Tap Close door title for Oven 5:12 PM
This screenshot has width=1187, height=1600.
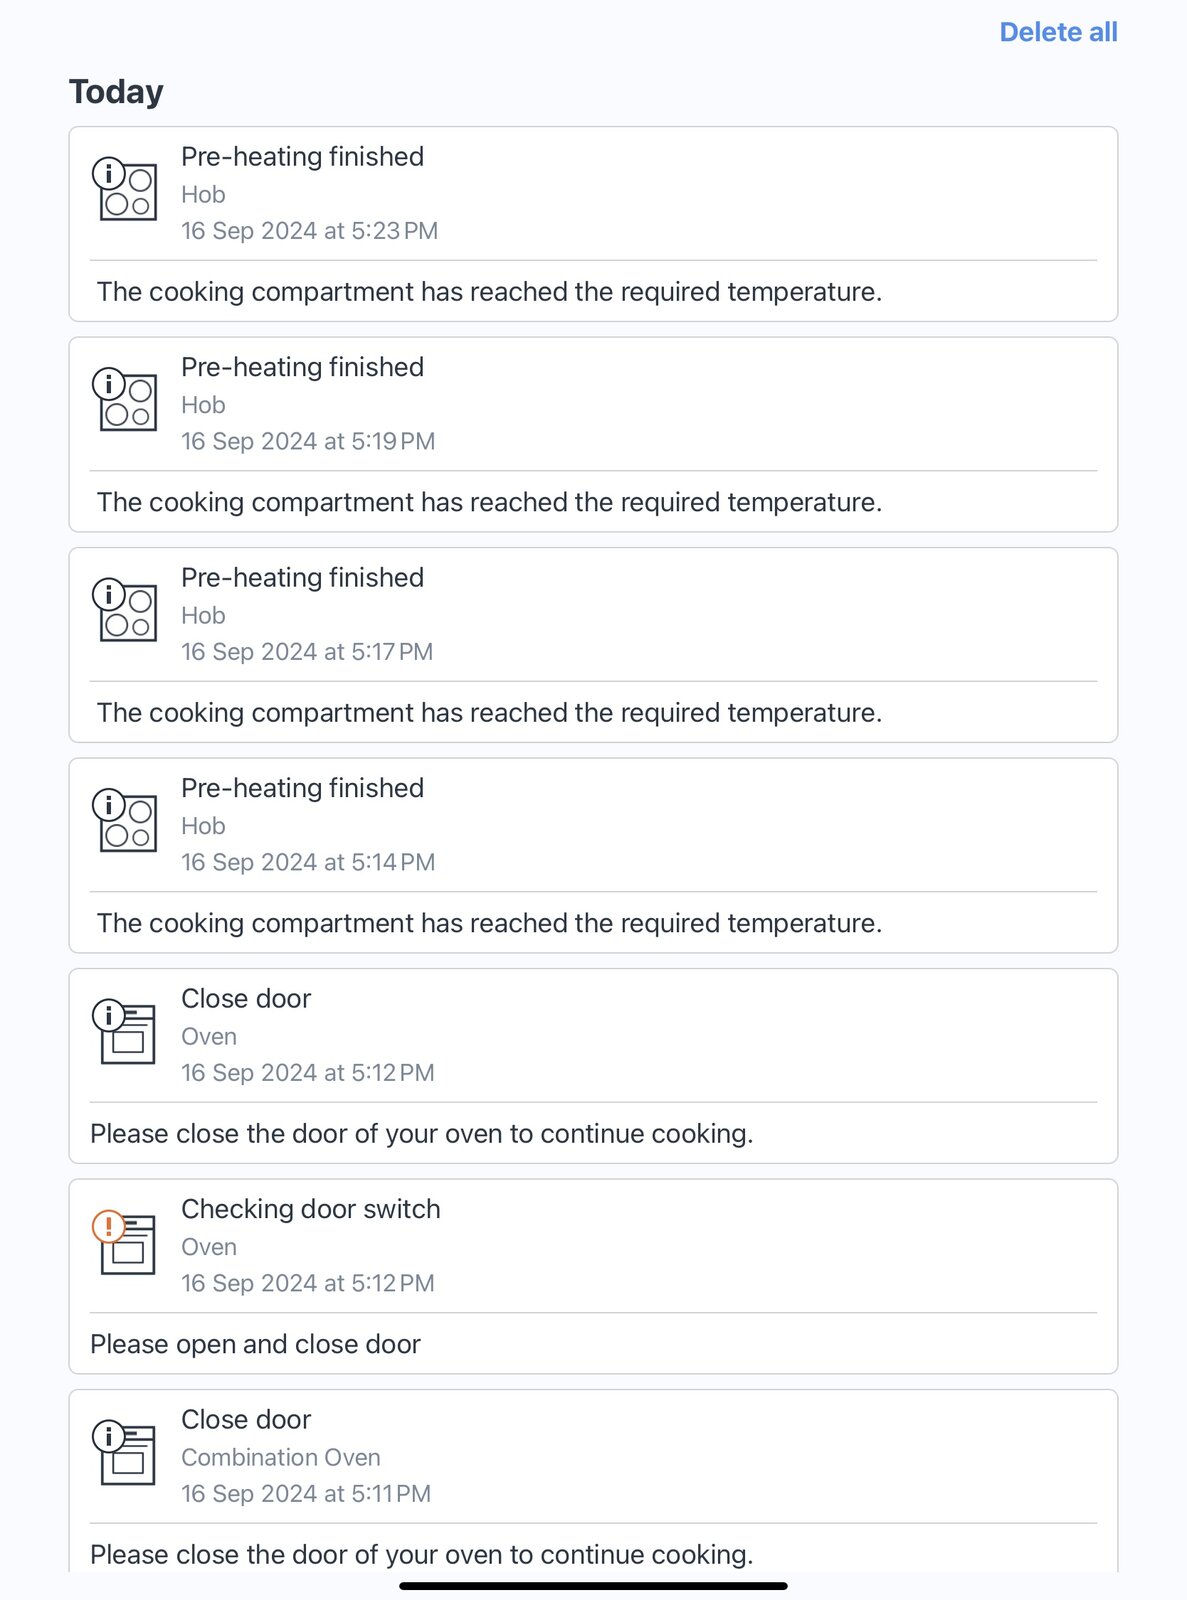coord(246,999)
